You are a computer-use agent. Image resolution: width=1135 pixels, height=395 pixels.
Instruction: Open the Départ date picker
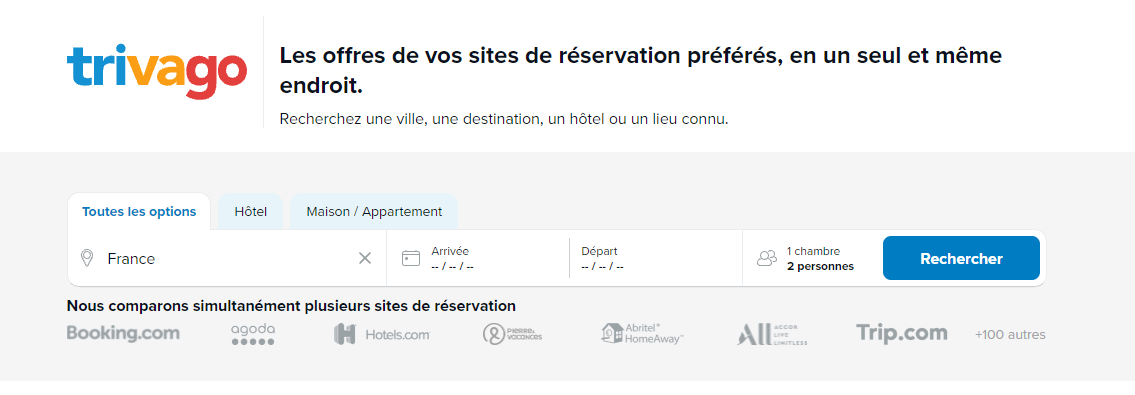[x=656, y=258]
